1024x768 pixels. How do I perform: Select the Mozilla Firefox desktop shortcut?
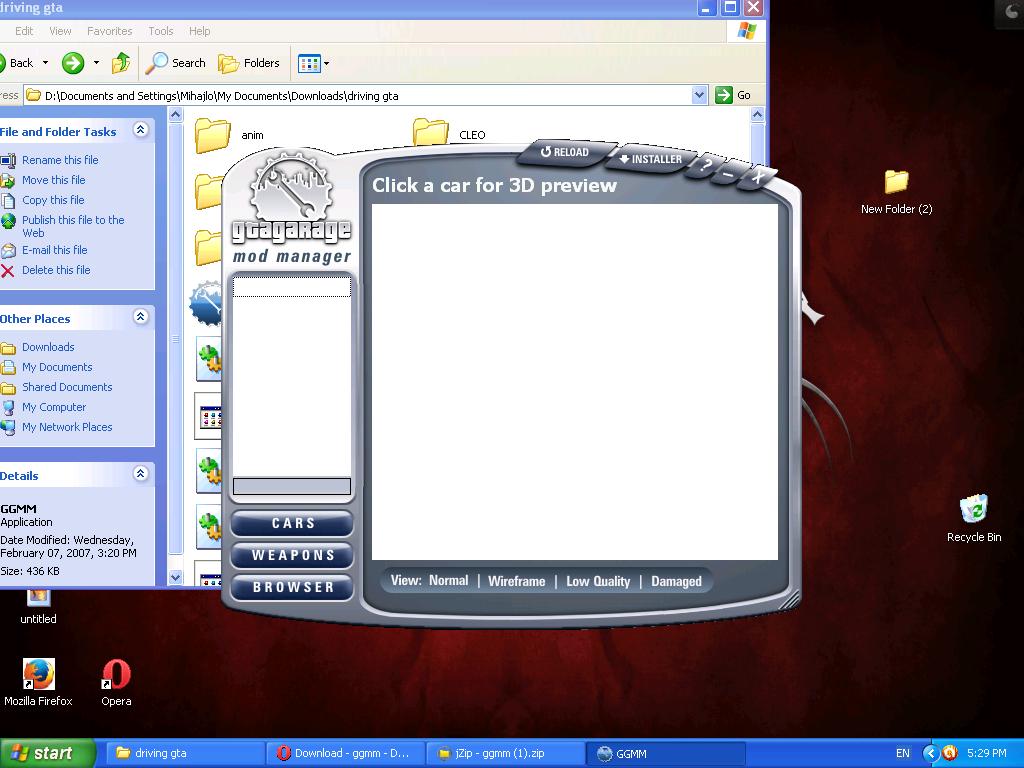click(x=39, y=683)
